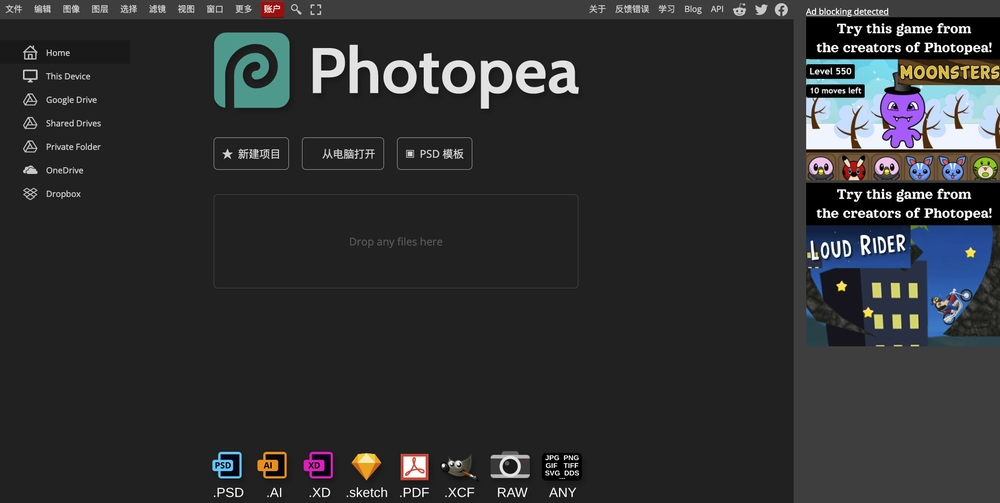Open the 图像 menu
Viewport: 1000px width, 503px height.
click(x=71, y=9)
